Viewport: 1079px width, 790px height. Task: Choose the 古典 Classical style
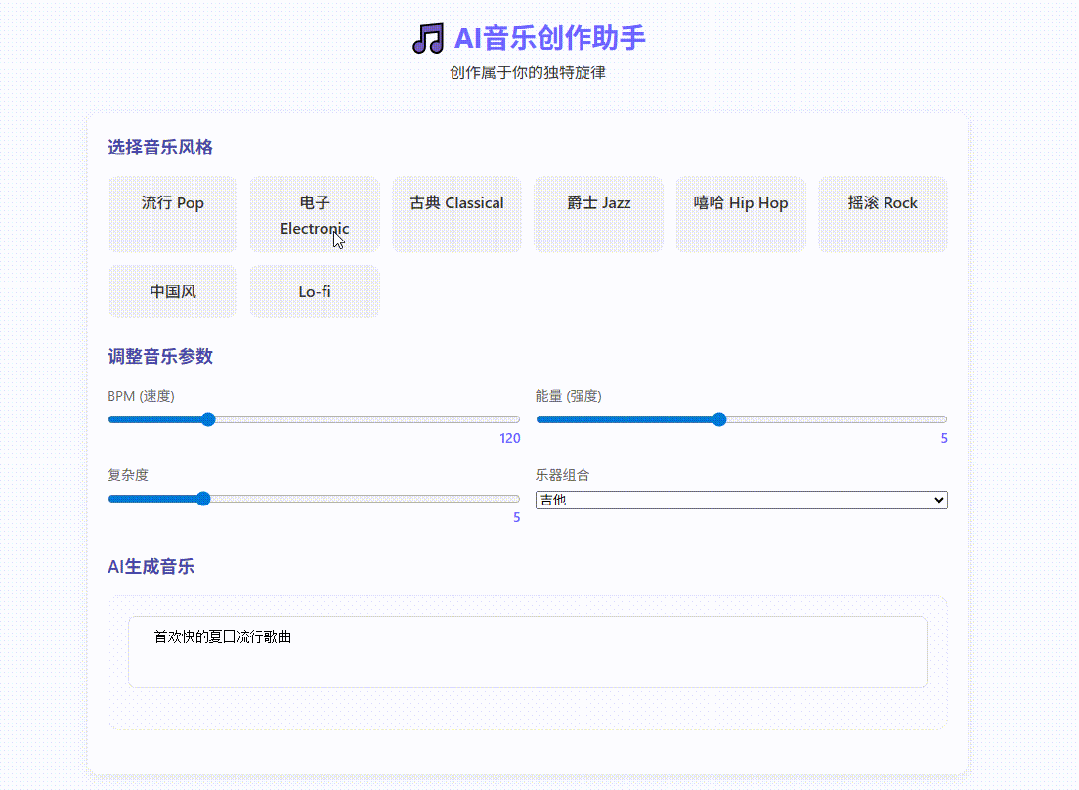[456, 214]
